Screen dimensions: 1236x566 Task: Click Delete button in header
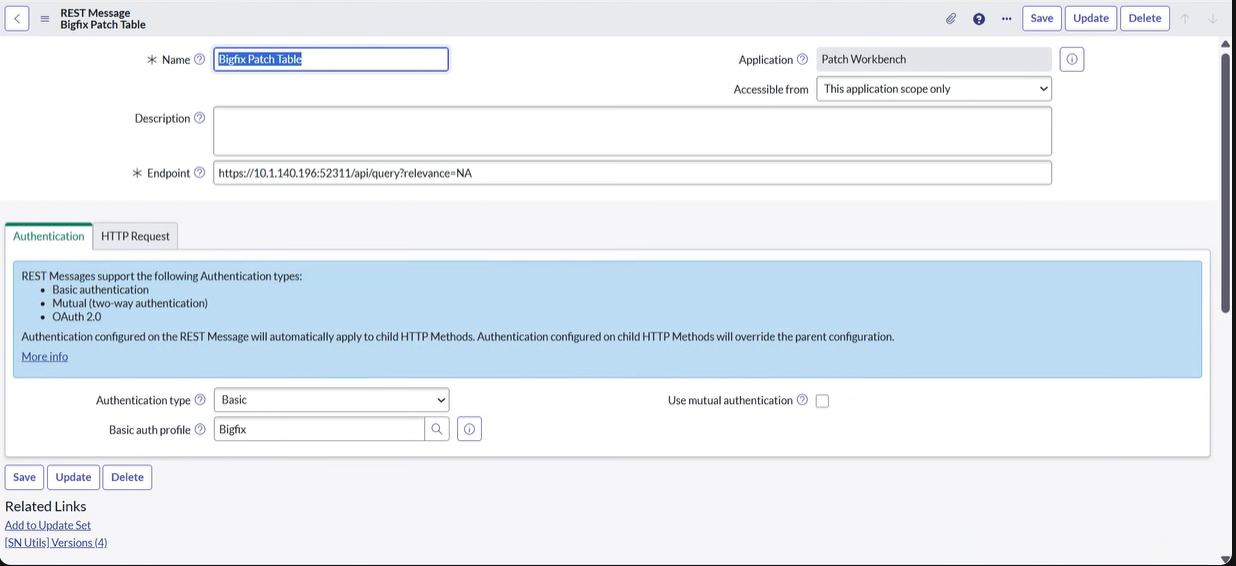point(1145,18)
